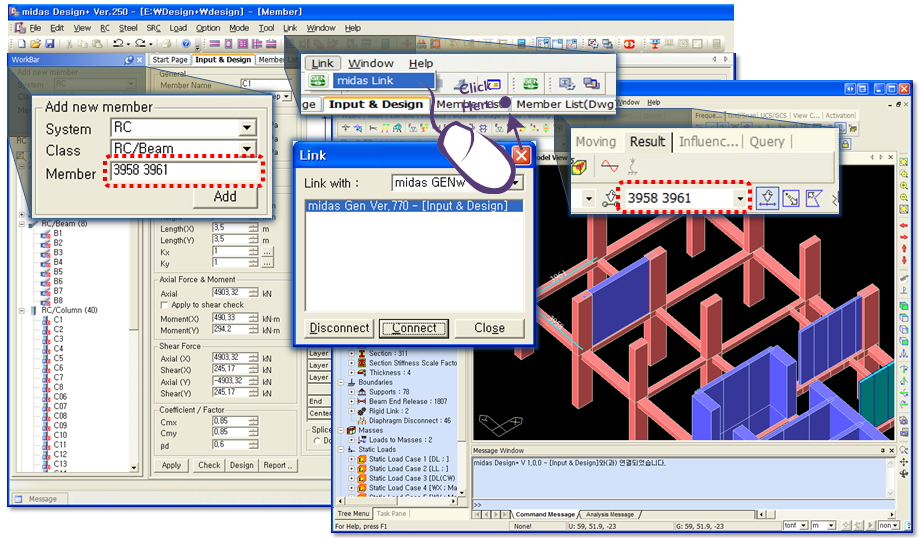This screenshot has height=538, width=921.
Task: Switch to the Start Page tab
Action: [170, 60]
